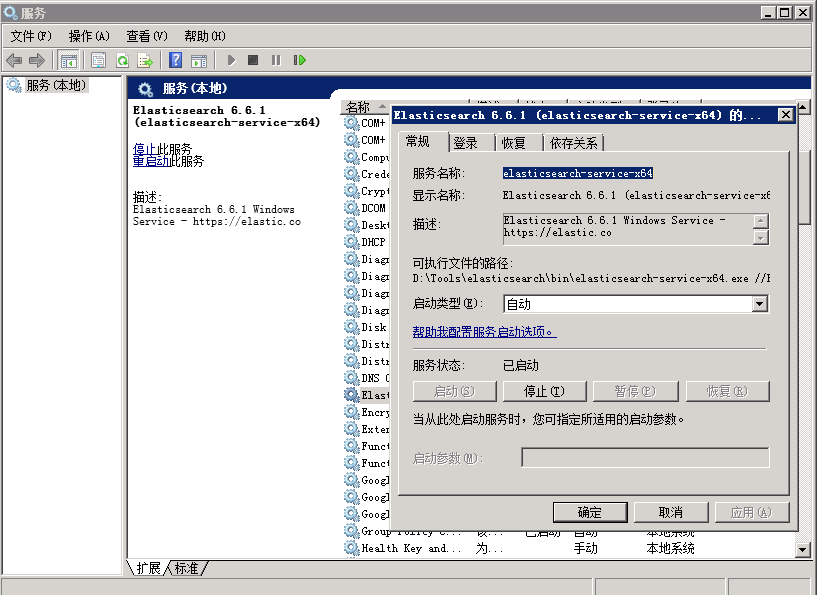Switch to the 扩展 view tab at bottom
817x595 pixels.
coord(148,568)
